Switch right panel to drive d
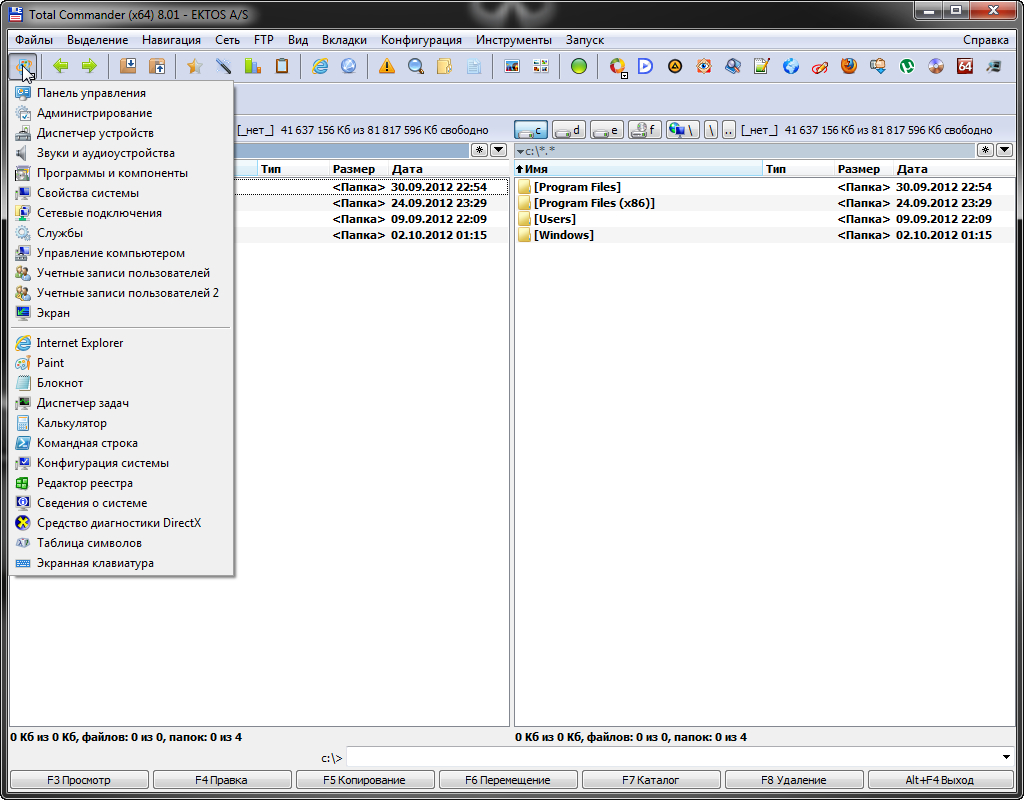1024x800 pixels. [569, 130]
